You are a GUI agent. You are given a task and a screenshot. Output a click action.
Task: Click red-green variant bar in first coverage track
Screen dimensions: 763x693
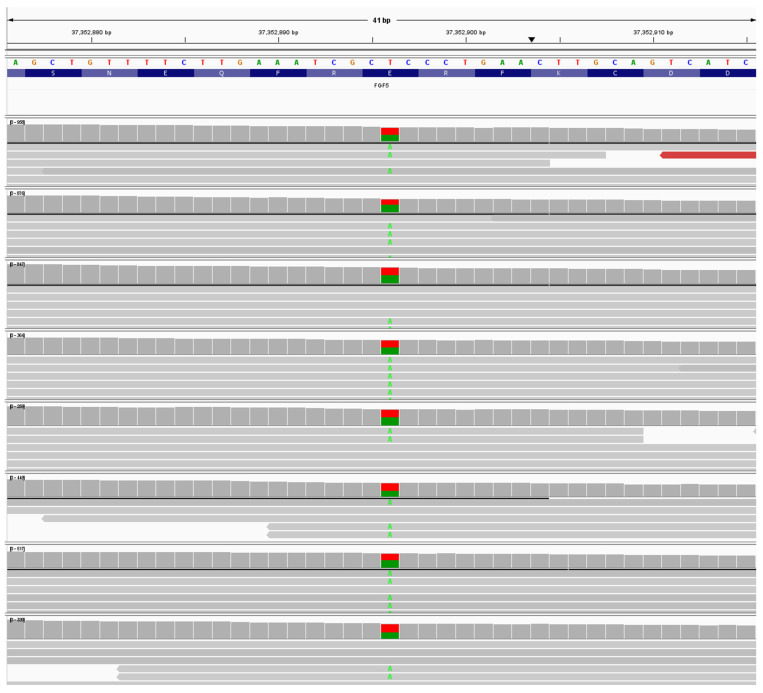390,135
